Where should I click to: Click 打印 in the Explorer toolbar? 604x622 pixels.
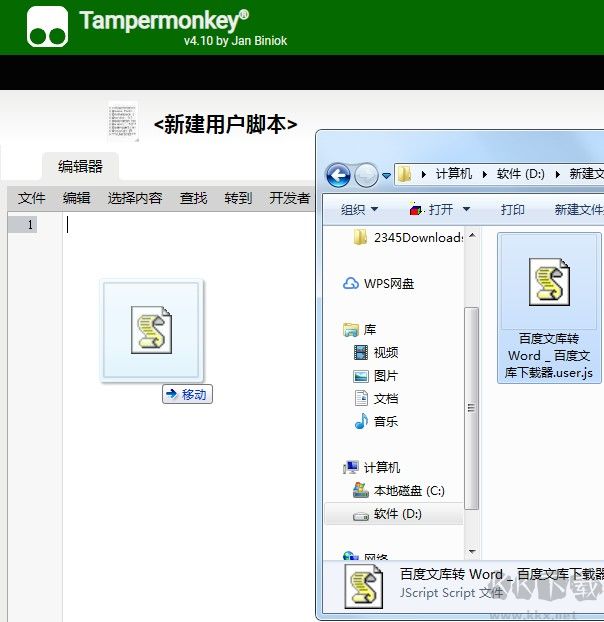(512, 209)
